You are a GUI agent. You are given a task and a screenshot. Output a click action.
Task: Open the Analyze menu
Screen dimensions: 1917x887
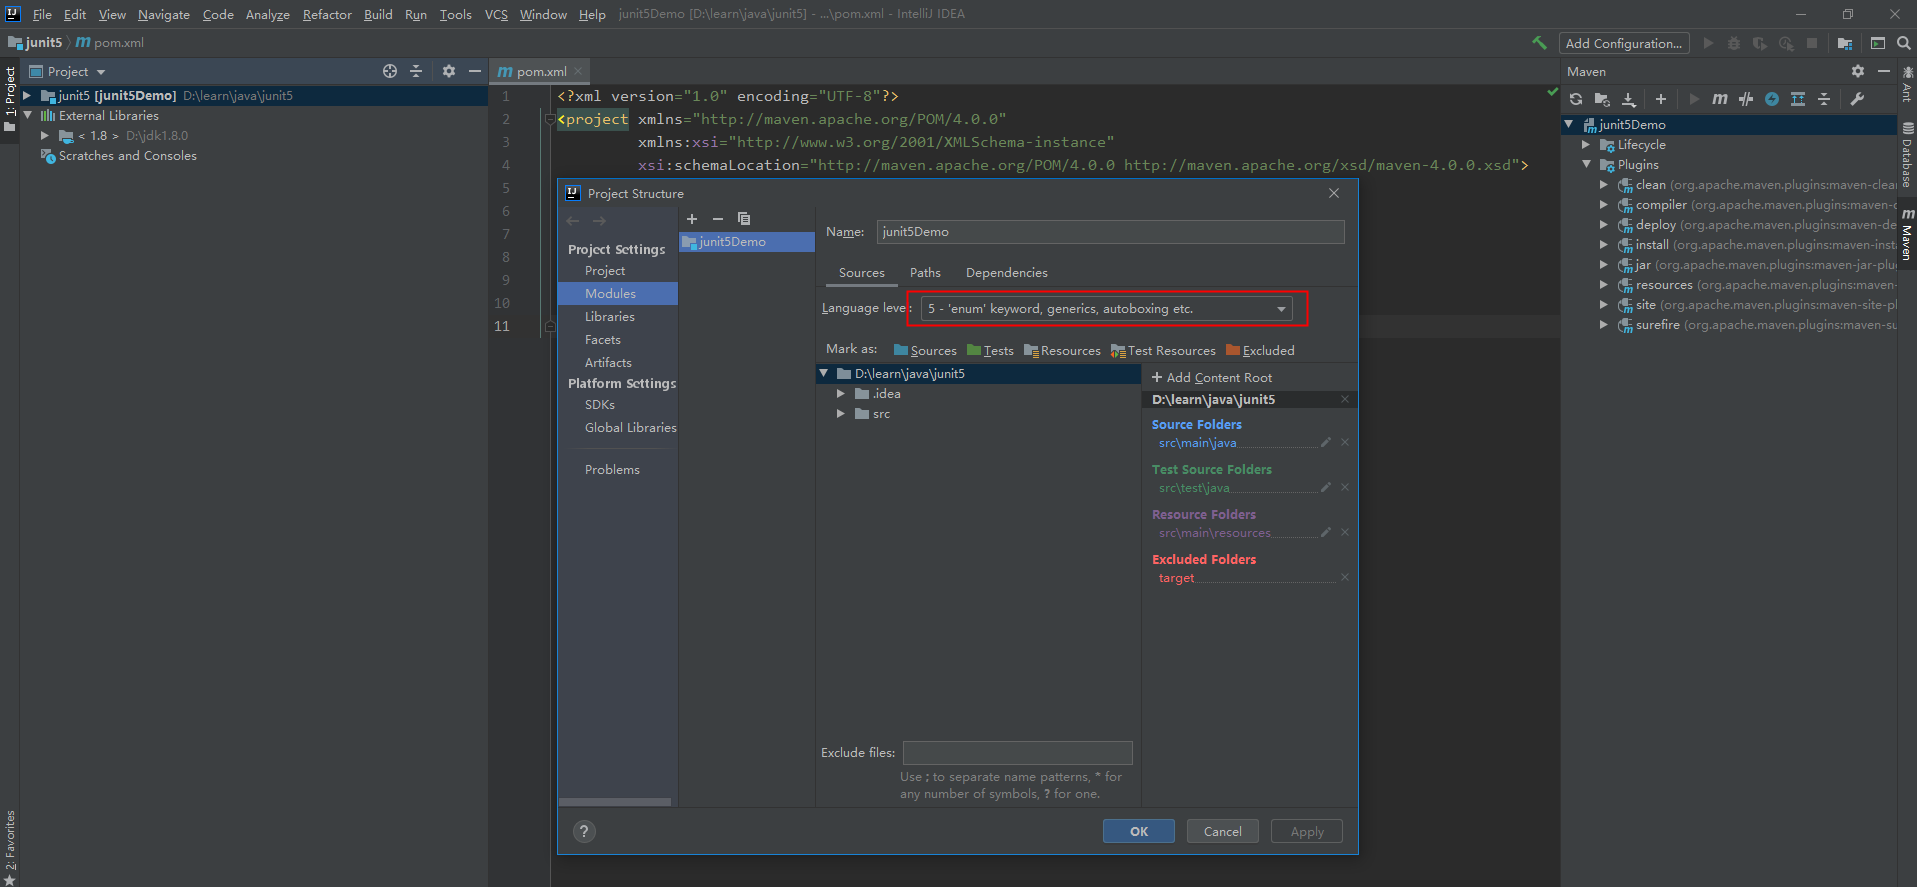pos(267,14)
